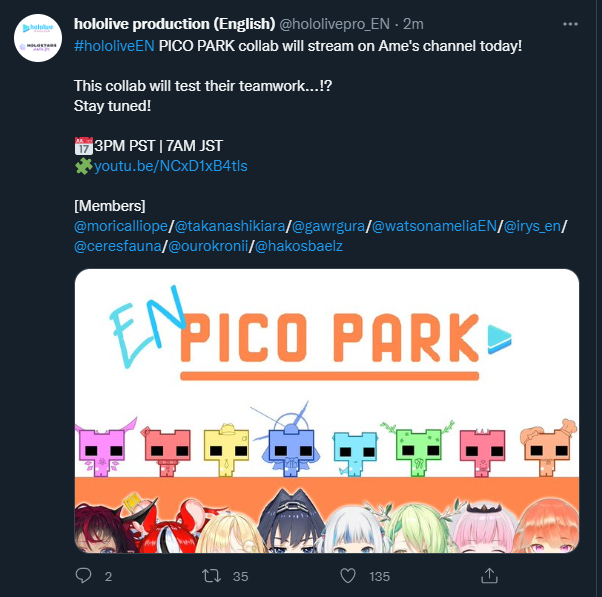Open the youtu.be/NCxD1xB4tls link
The width and height of the screenshot is (602, 597).
coord(170,166)
